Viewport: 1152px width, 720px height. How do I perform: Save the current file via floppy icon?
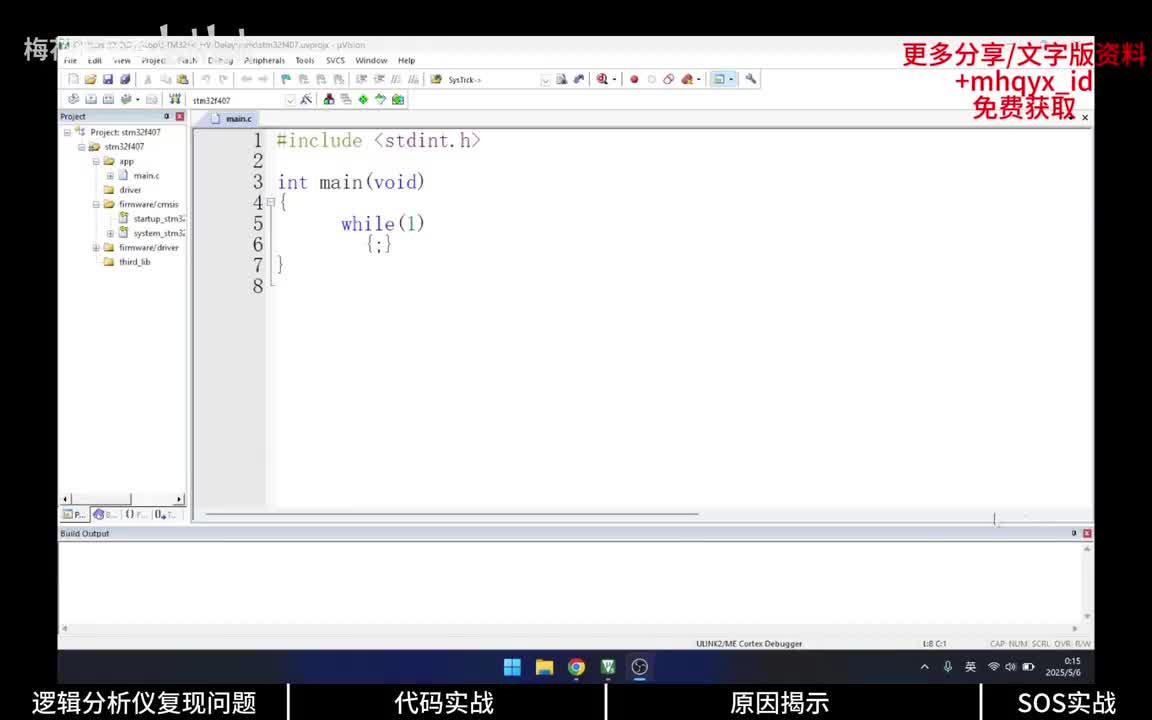coord(108,79)
